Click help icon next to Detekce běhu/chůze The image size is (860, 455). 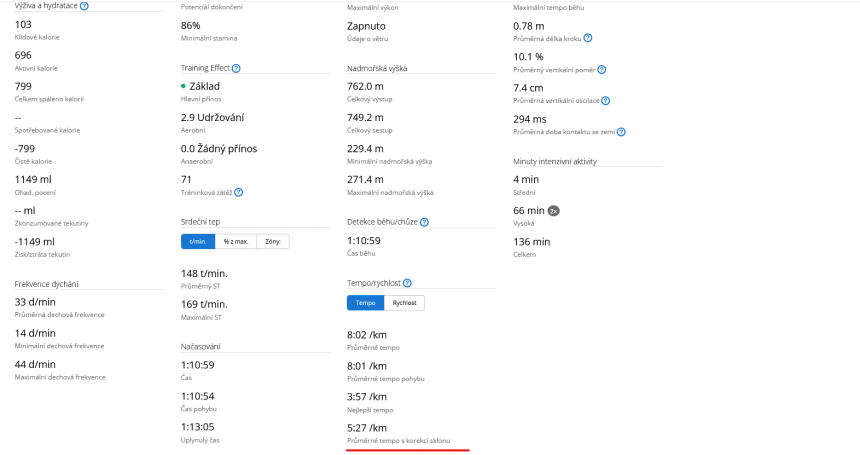point(425,222)
